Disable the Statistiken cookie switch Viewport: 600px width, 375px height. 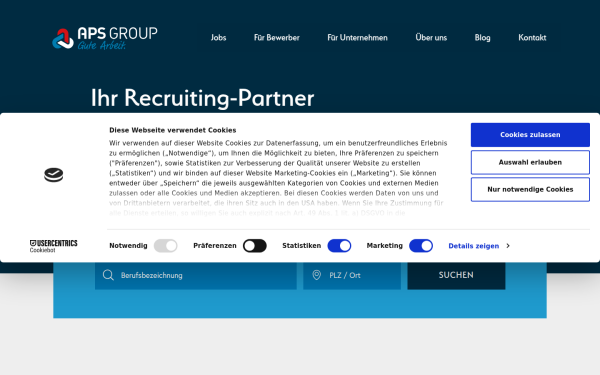[x=339, y=246]
